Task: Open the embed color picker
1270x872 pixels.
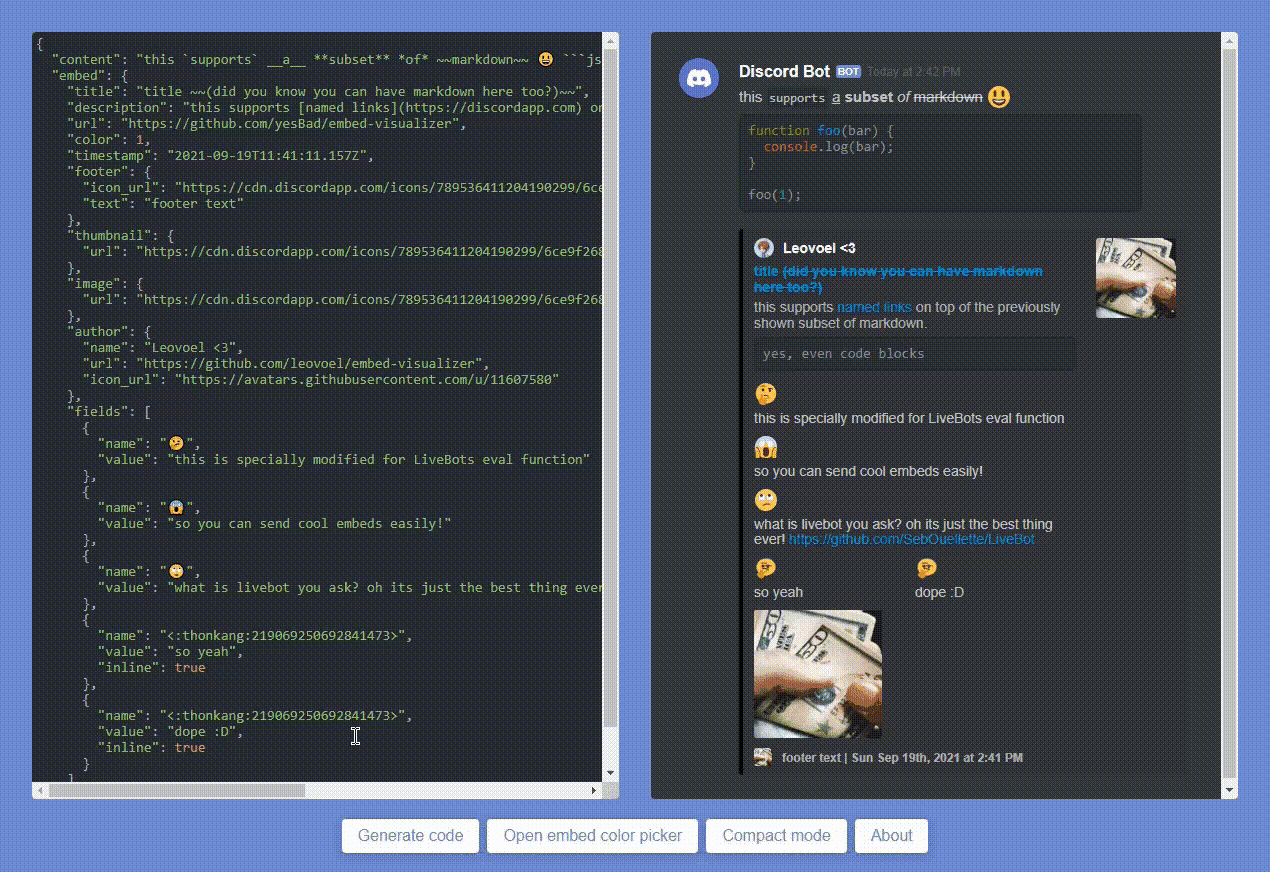Action: 593,836
